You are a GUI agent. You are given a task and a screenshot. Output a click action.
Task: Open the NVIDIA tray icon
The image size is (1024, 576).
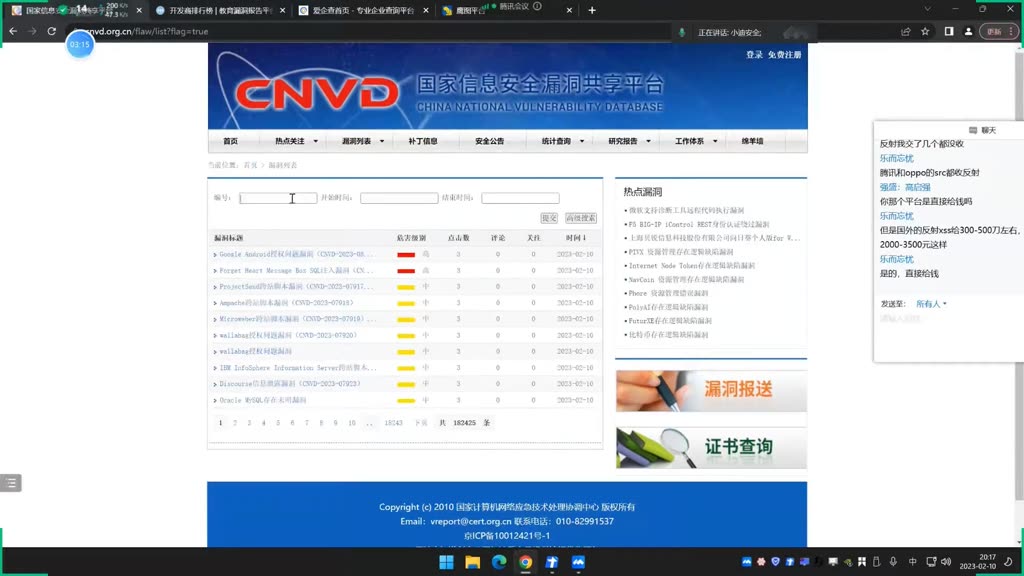click(x=848, y=562)
